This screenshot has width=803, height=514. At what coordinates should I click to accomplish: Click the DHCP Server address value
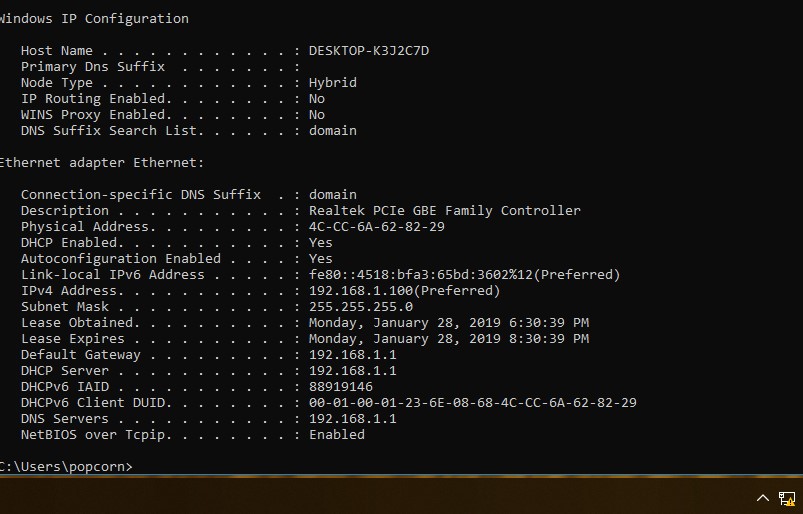point(352,371)
